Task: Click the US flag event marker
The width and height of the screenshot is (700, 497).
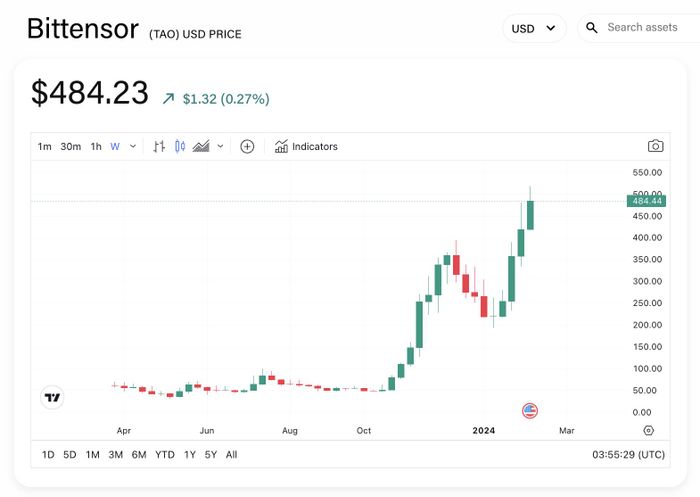Action: pyautogui.click(x=530, y=410)
